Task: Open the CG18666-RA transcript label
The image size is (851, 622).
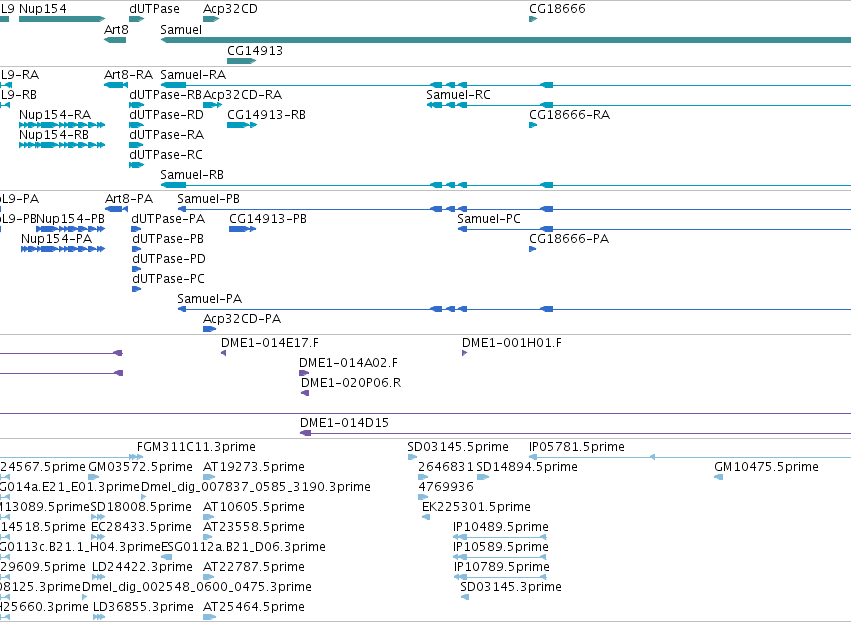Action: click(x=570, y=115)
